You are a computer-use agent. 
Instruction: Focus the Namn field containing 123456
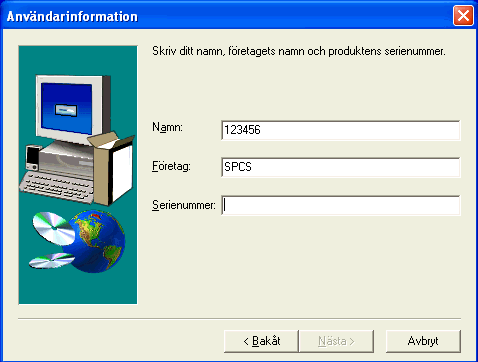(341, 130)
